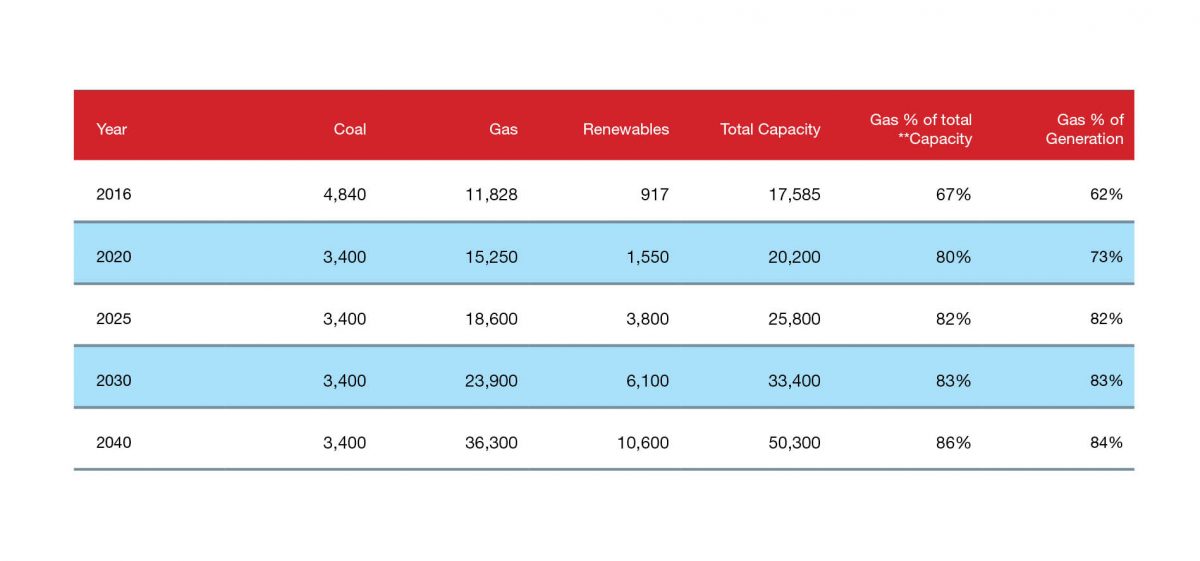
Task: Click the Renewables column header
Action: 626,129
